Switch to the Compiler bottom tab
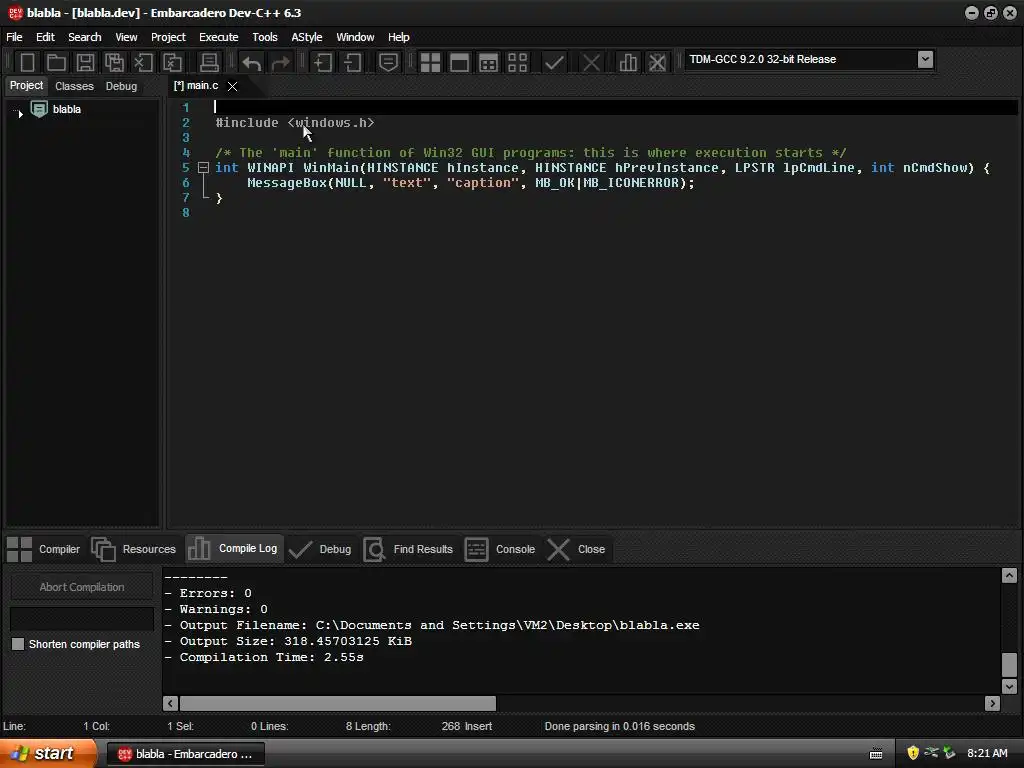Image resolution: width=1024 pixels, height=768 pixels. tap(44, 549)
